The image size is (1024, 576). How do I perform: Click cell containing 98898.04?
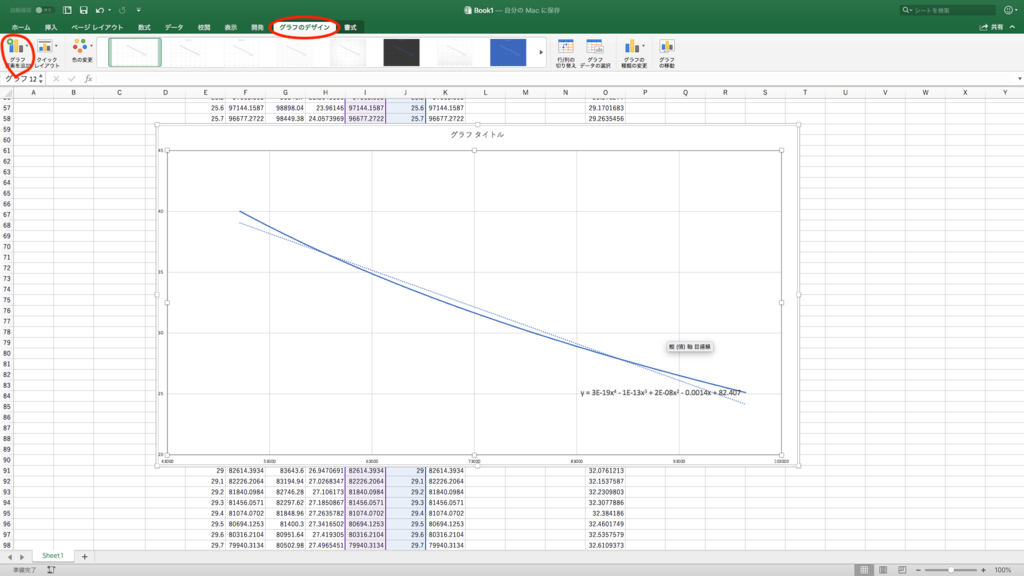[285, 108]
